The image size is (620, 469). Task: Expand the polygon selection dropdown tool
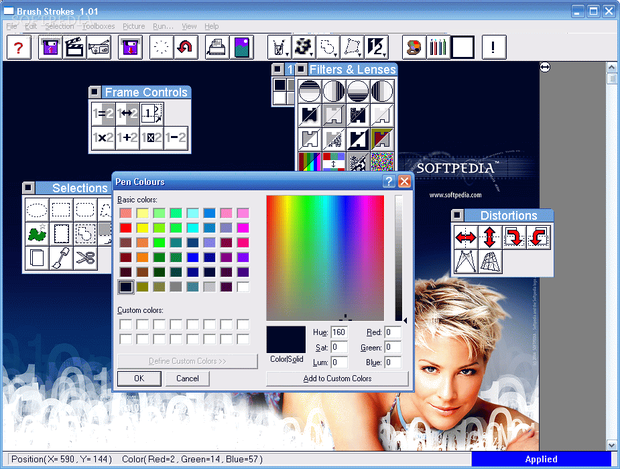pos(352,47)
